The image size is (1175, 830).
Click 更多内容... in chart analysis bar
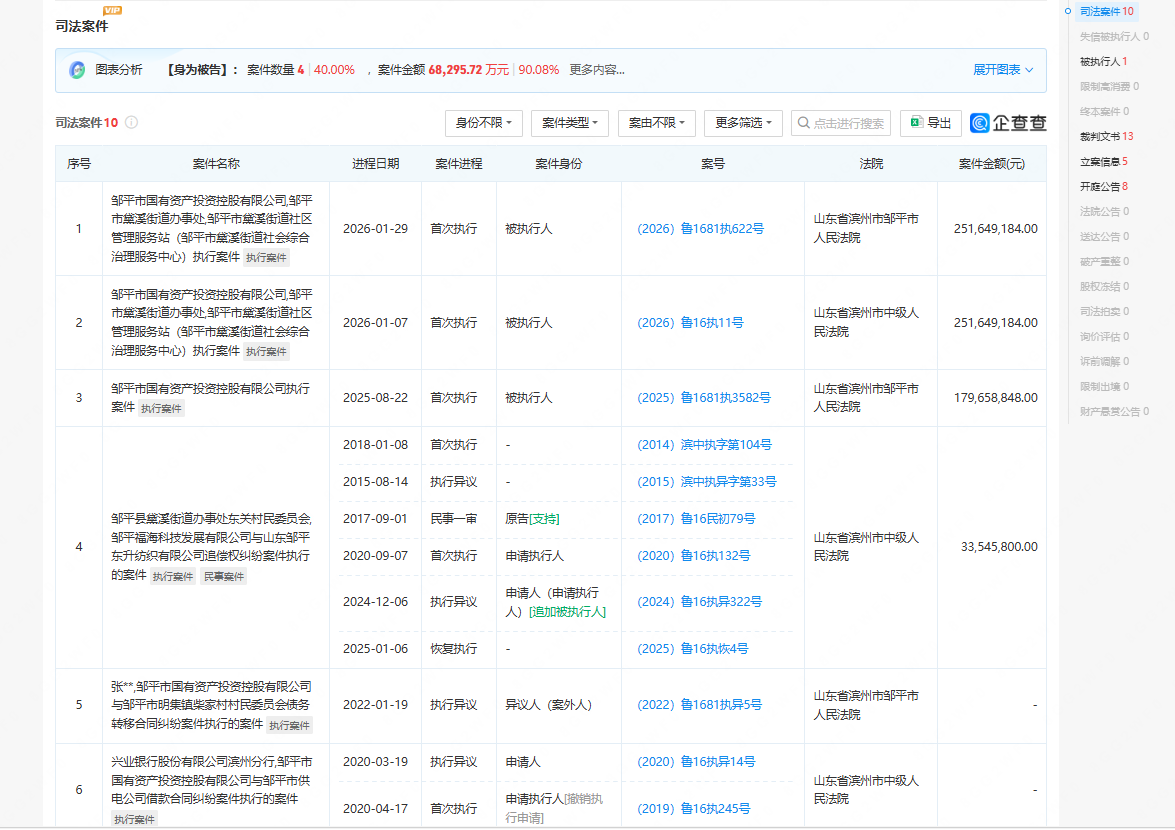coord(597,70)
